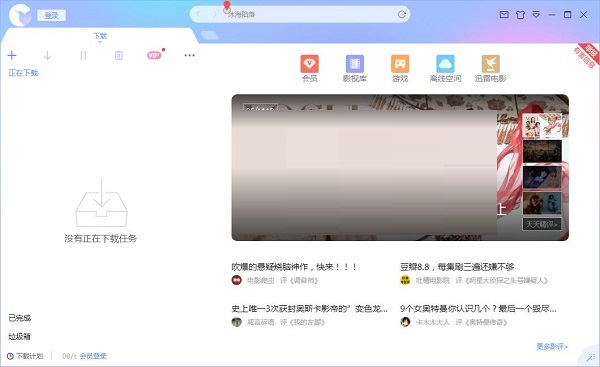Click the yellow avatar of 吐槽电影院
Viewport: 600px width, 367px height.
[x=405, y=280]
